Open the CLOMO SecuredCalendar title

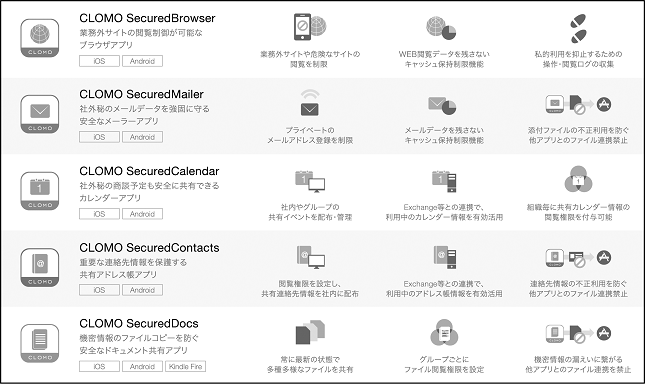click(x=149, y=171)
